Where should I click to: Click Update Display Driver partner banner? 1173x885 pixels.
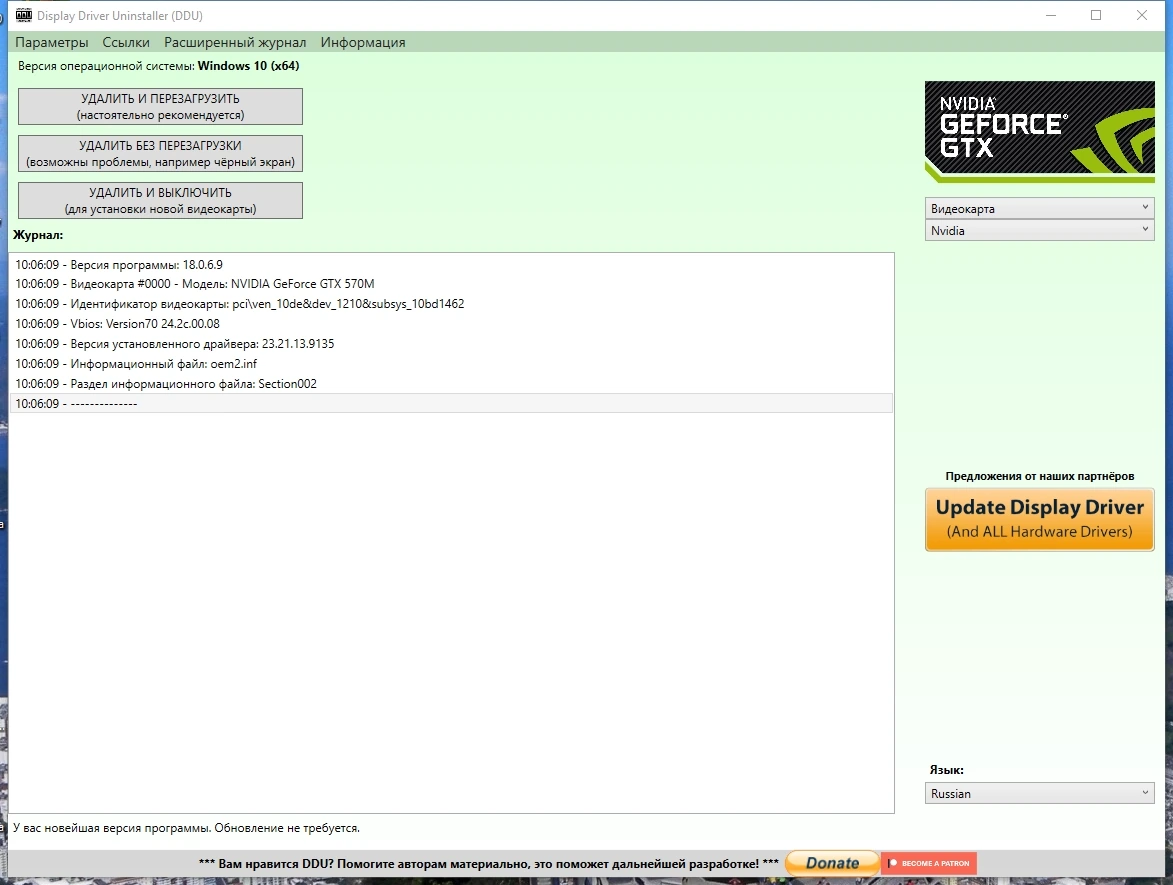[1039, 519]
